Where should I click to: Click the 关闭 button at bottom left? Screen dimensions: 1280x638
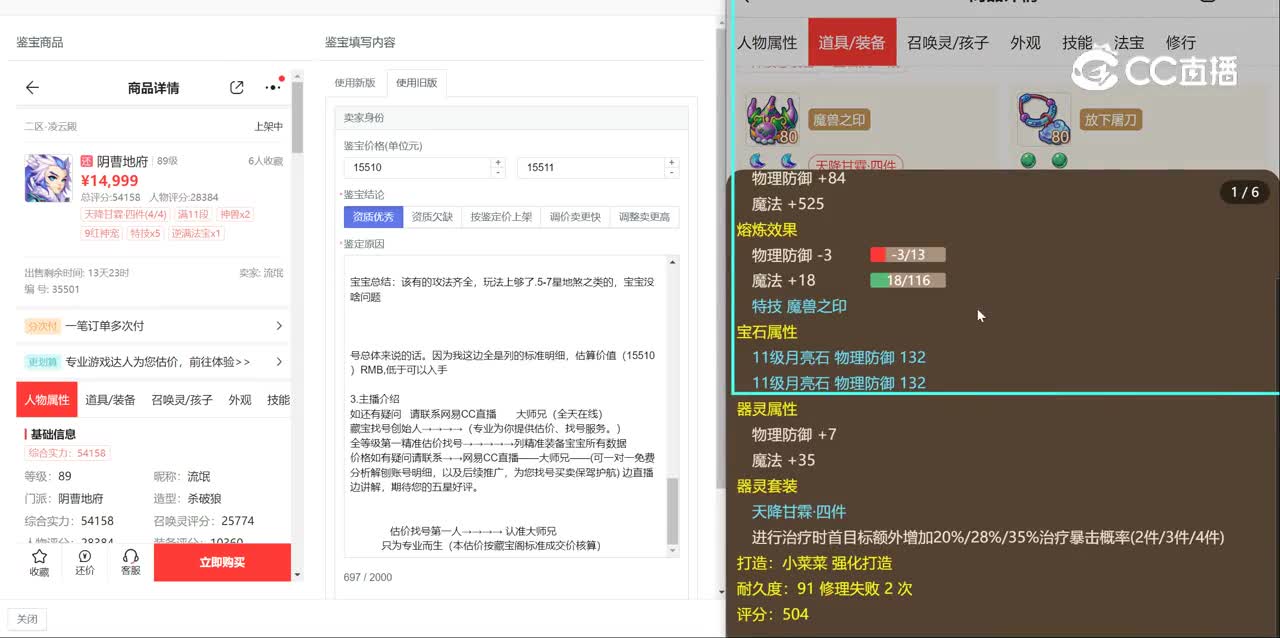(27, 619)
